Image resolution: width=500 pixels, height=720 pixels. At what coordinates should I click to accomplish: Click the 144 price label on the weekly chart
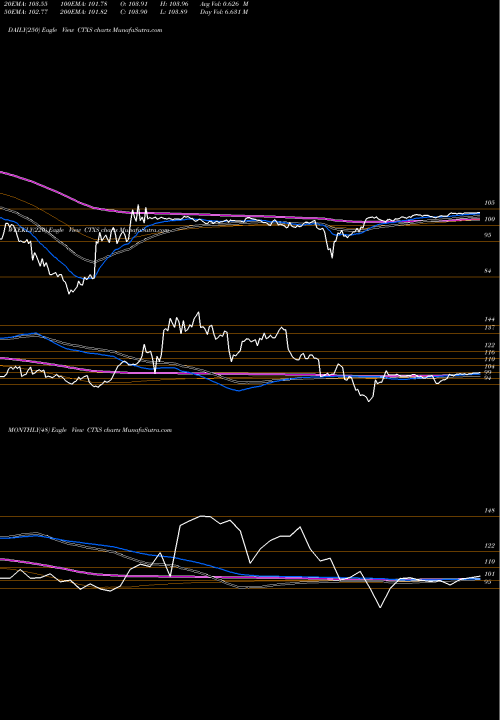tap(489, 319)
